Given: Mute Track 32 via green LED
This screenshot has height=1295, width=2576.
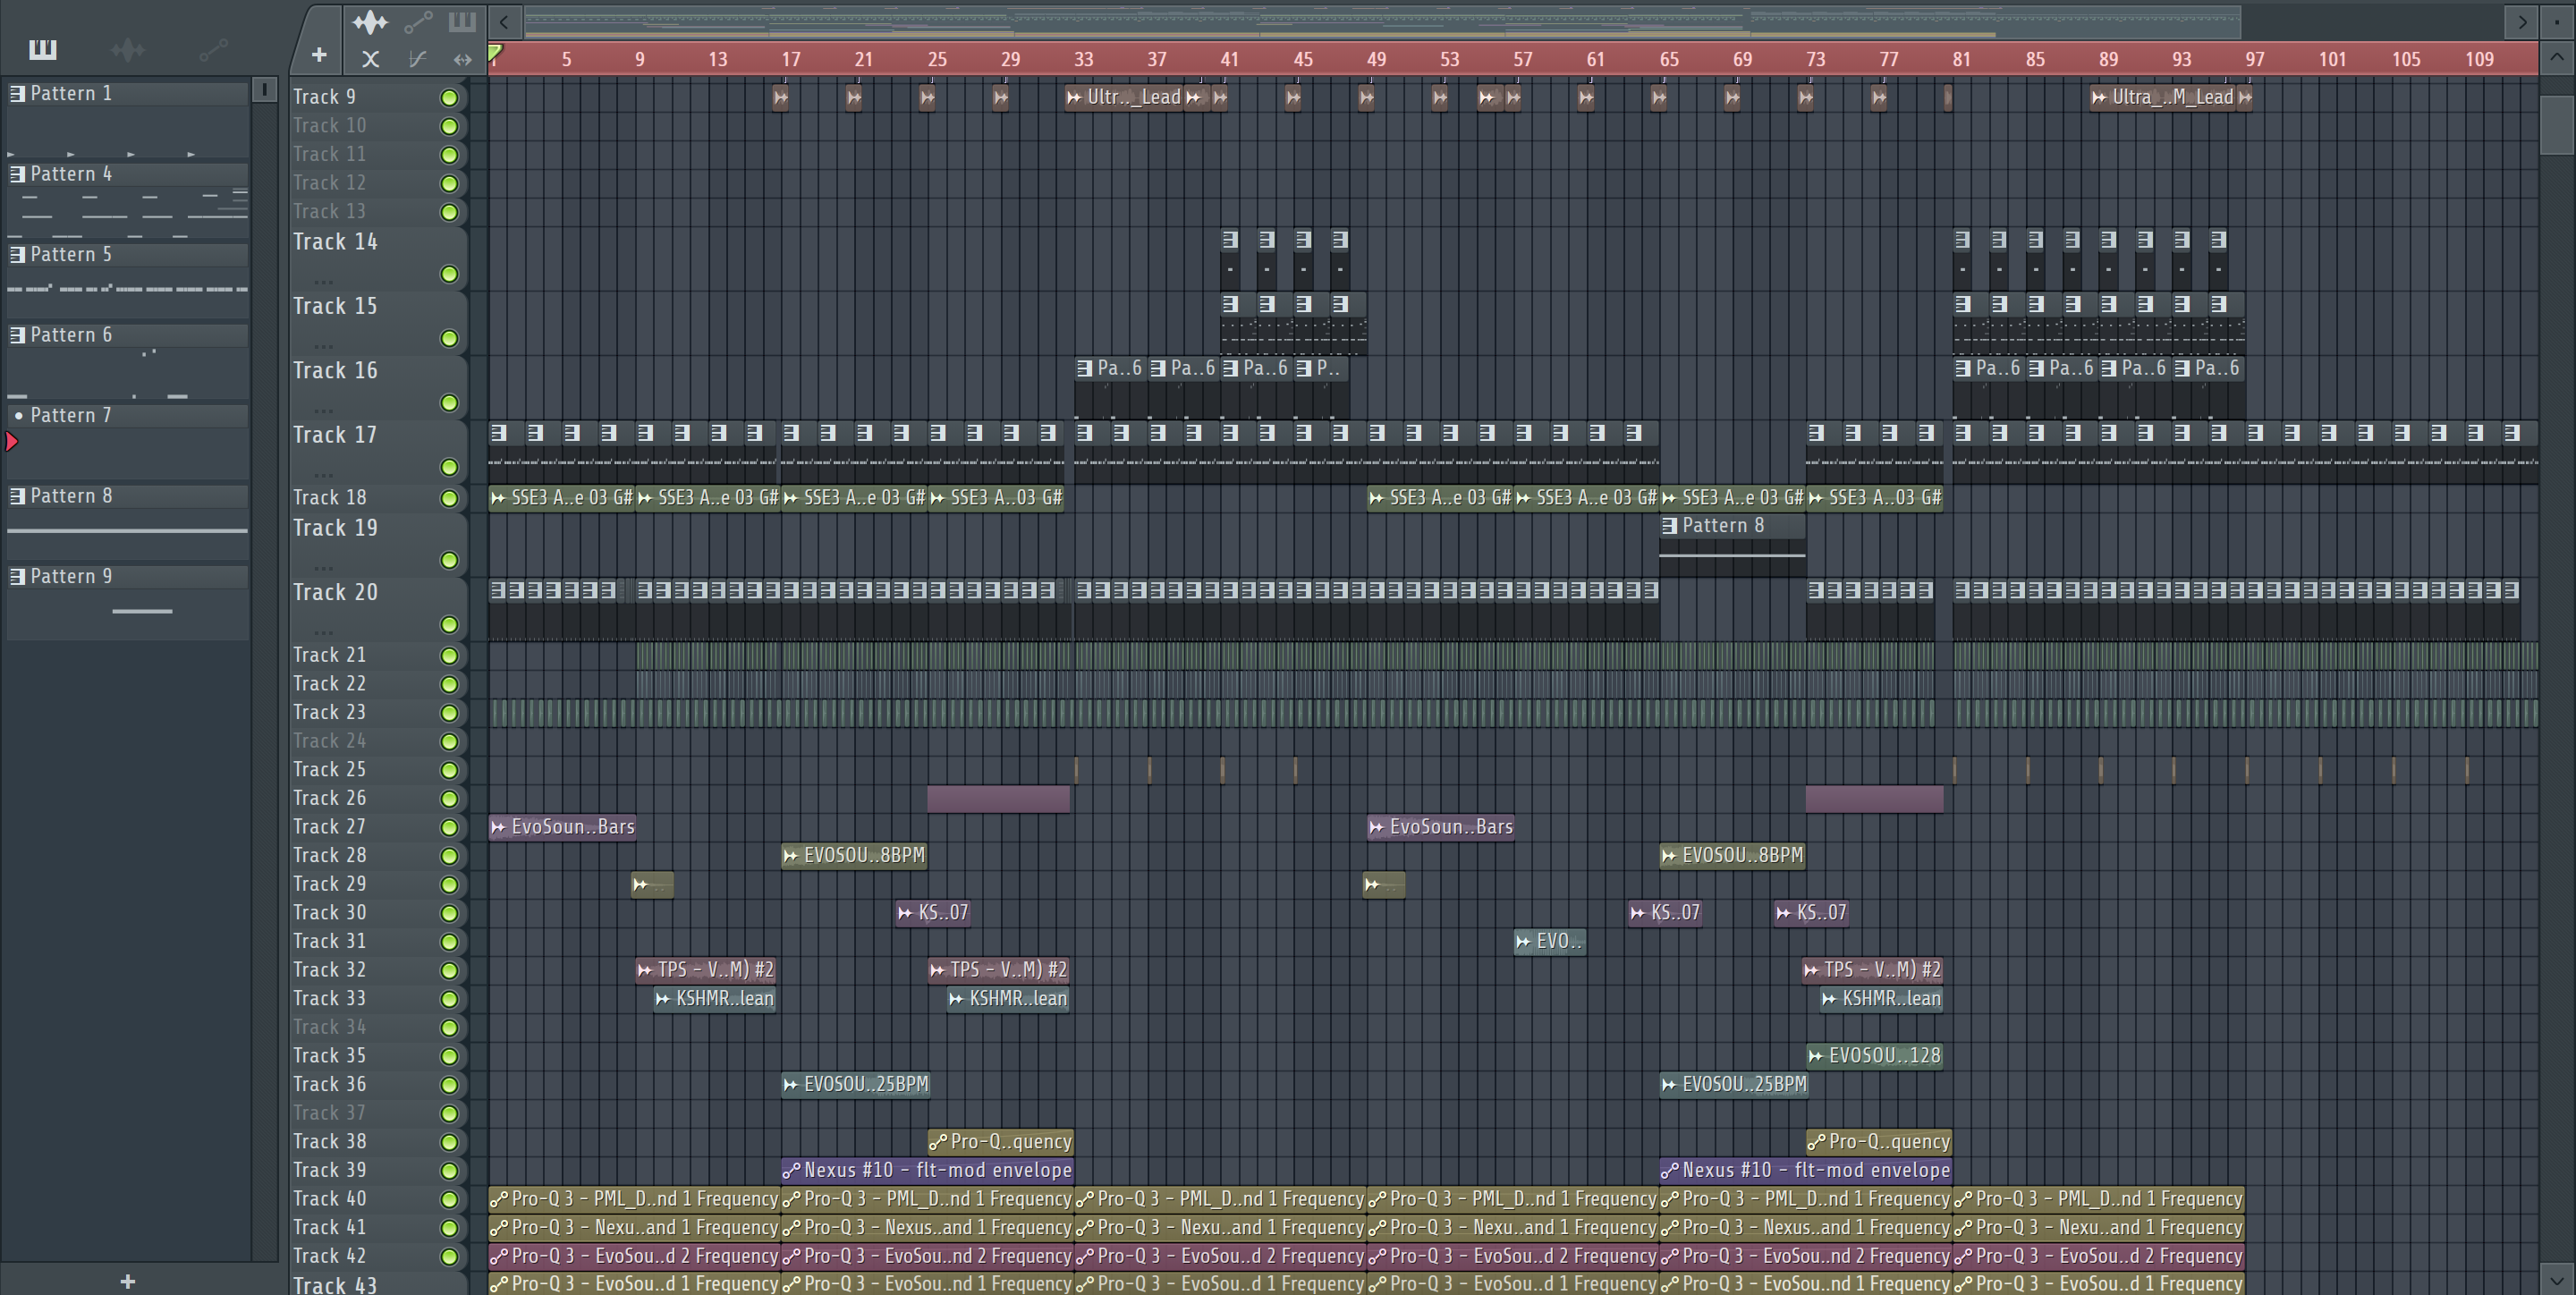Looking at the screenshot, I should 449,970.
